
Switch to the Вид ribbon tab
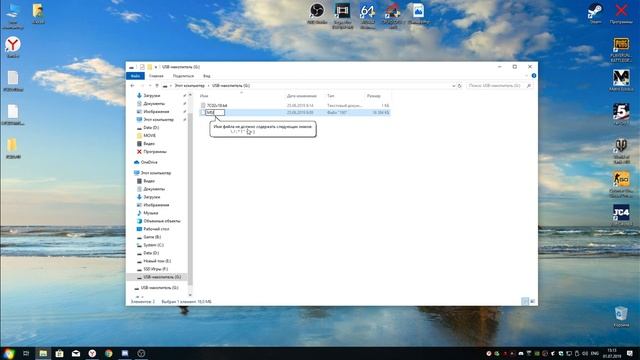click(x=207, y=76)
